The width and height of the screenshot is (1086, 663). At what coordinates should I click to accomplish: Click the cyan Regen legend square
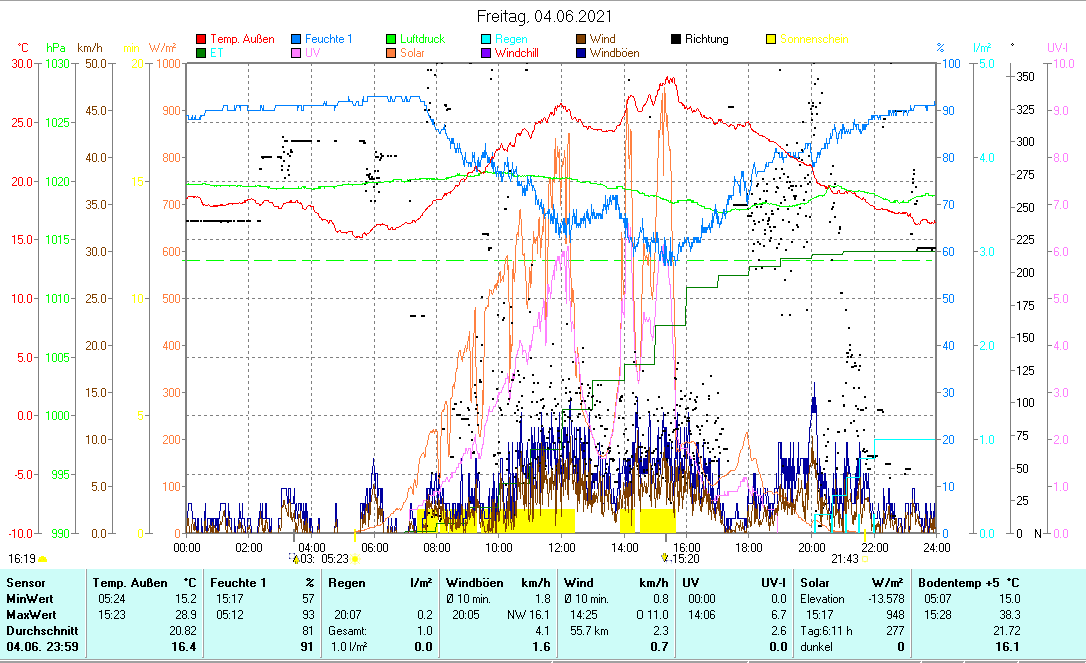click(x=486, y=40)
